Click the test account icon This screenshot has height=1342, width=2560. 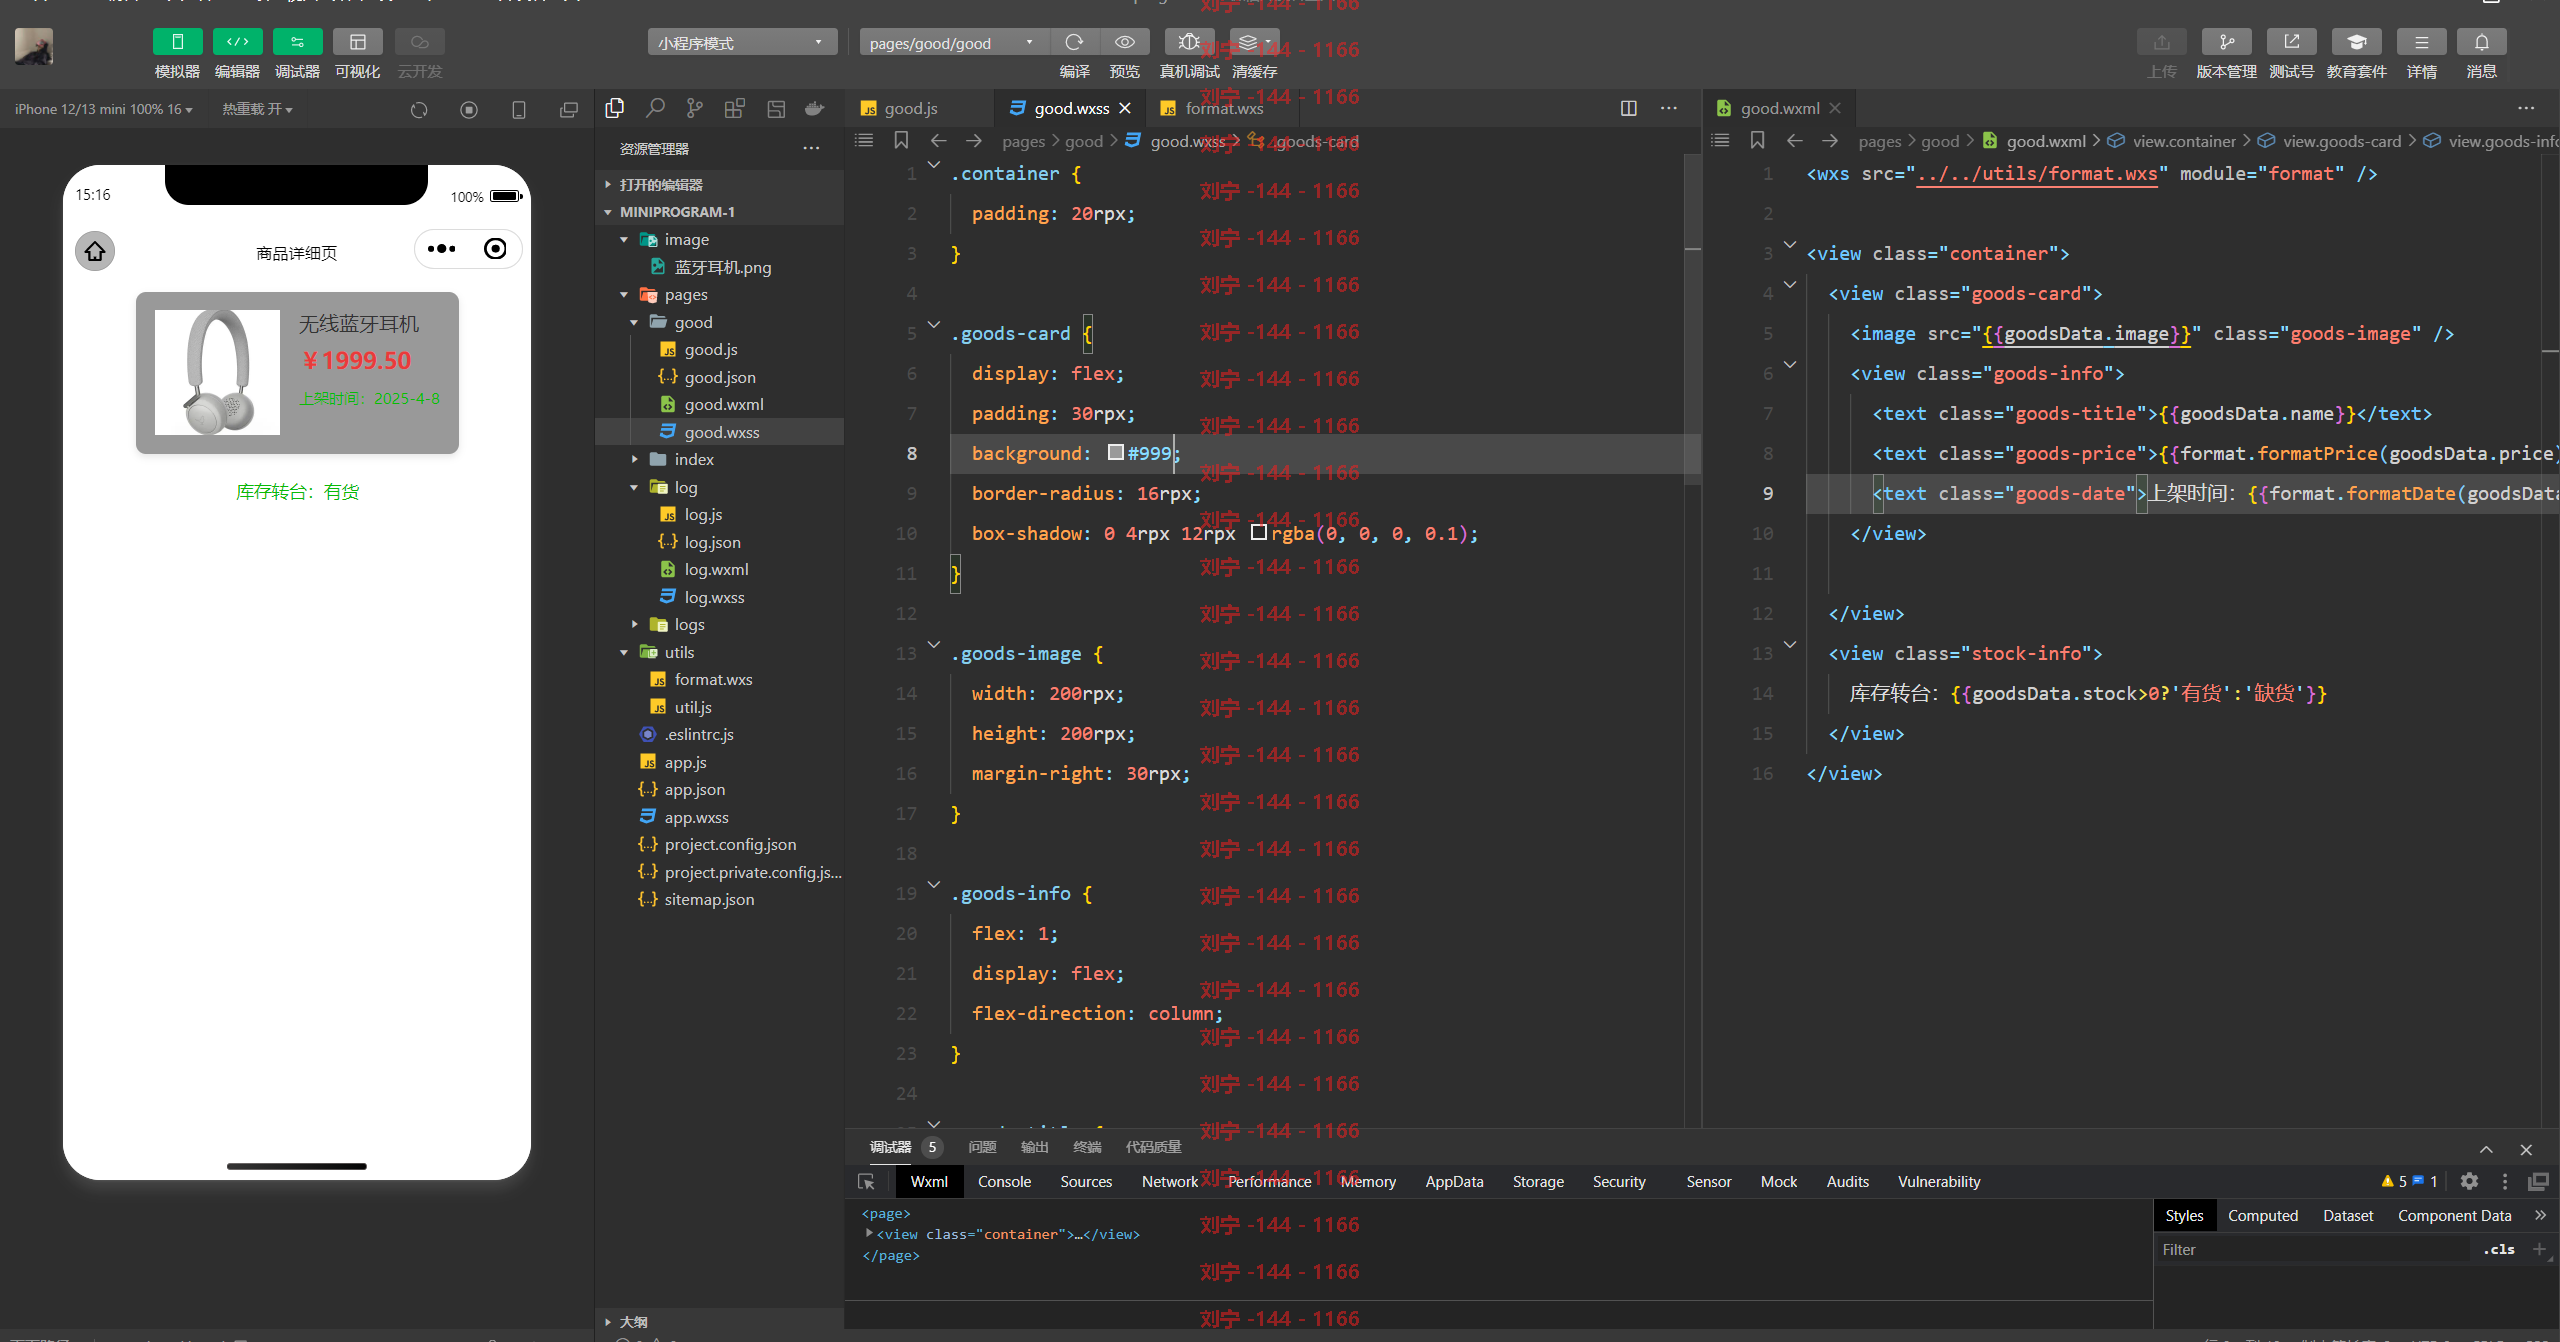point(2291,42)
